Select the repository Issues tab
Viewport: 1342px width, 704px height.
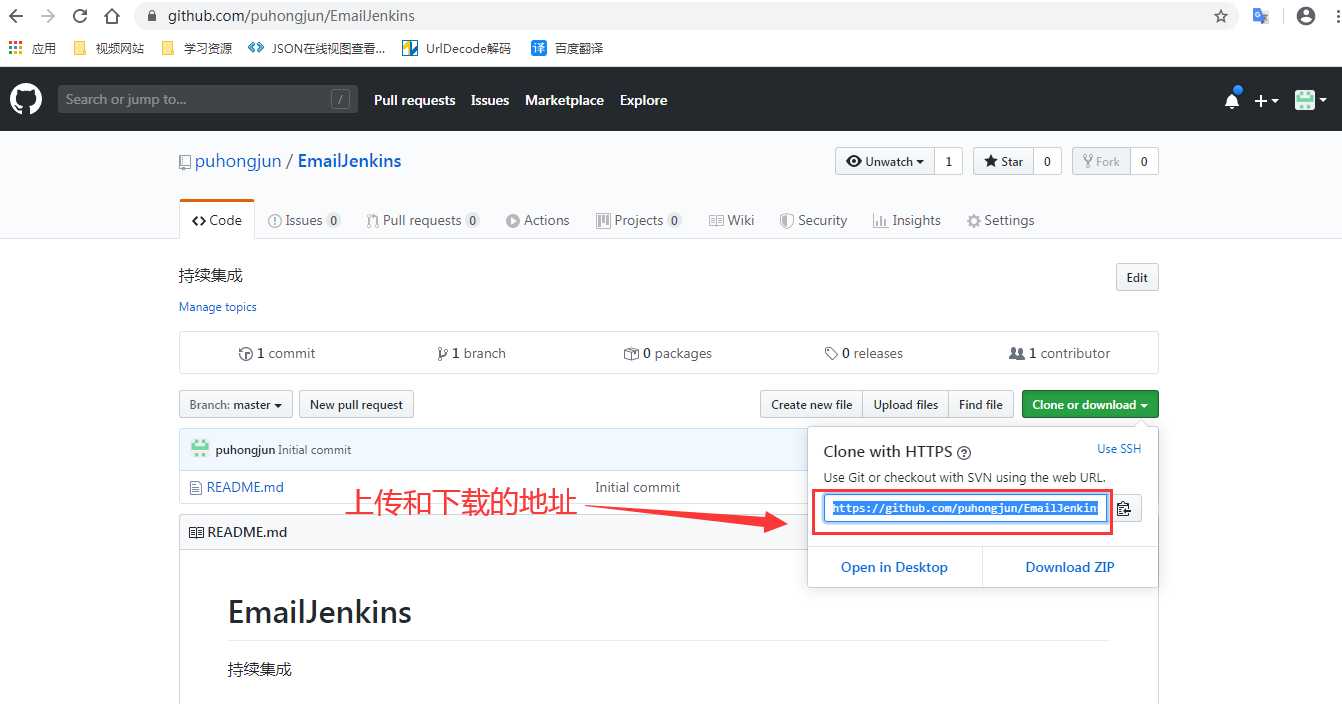click(x=304, y=220)
